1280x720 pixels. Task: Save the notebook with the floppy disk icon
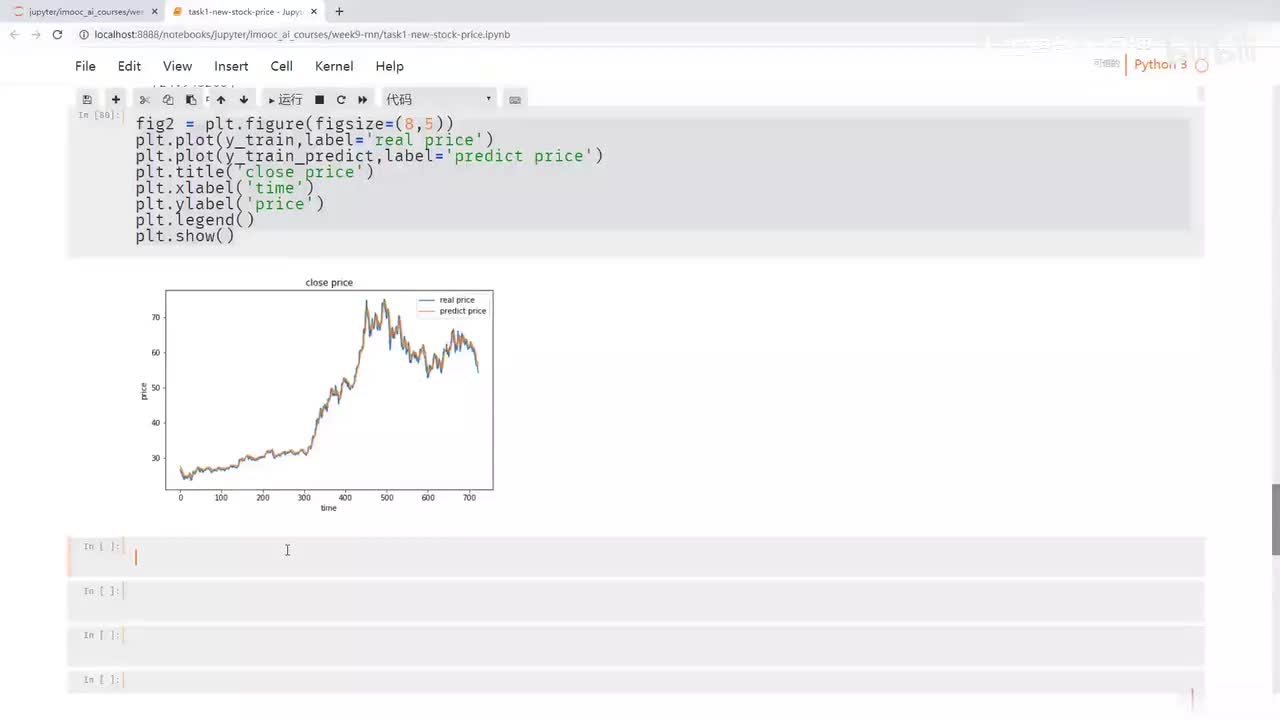point(87,100)
